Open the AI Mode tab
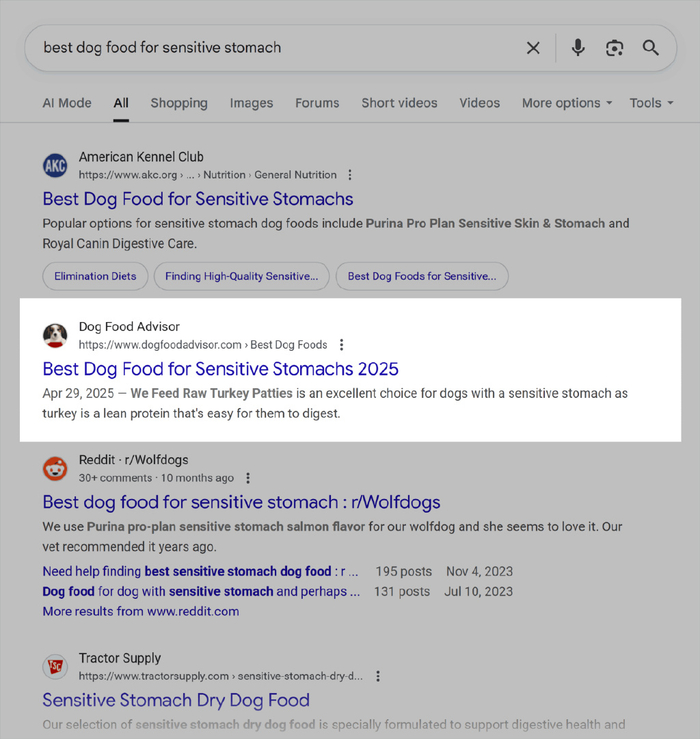700x739 pixels. (67, 103)
